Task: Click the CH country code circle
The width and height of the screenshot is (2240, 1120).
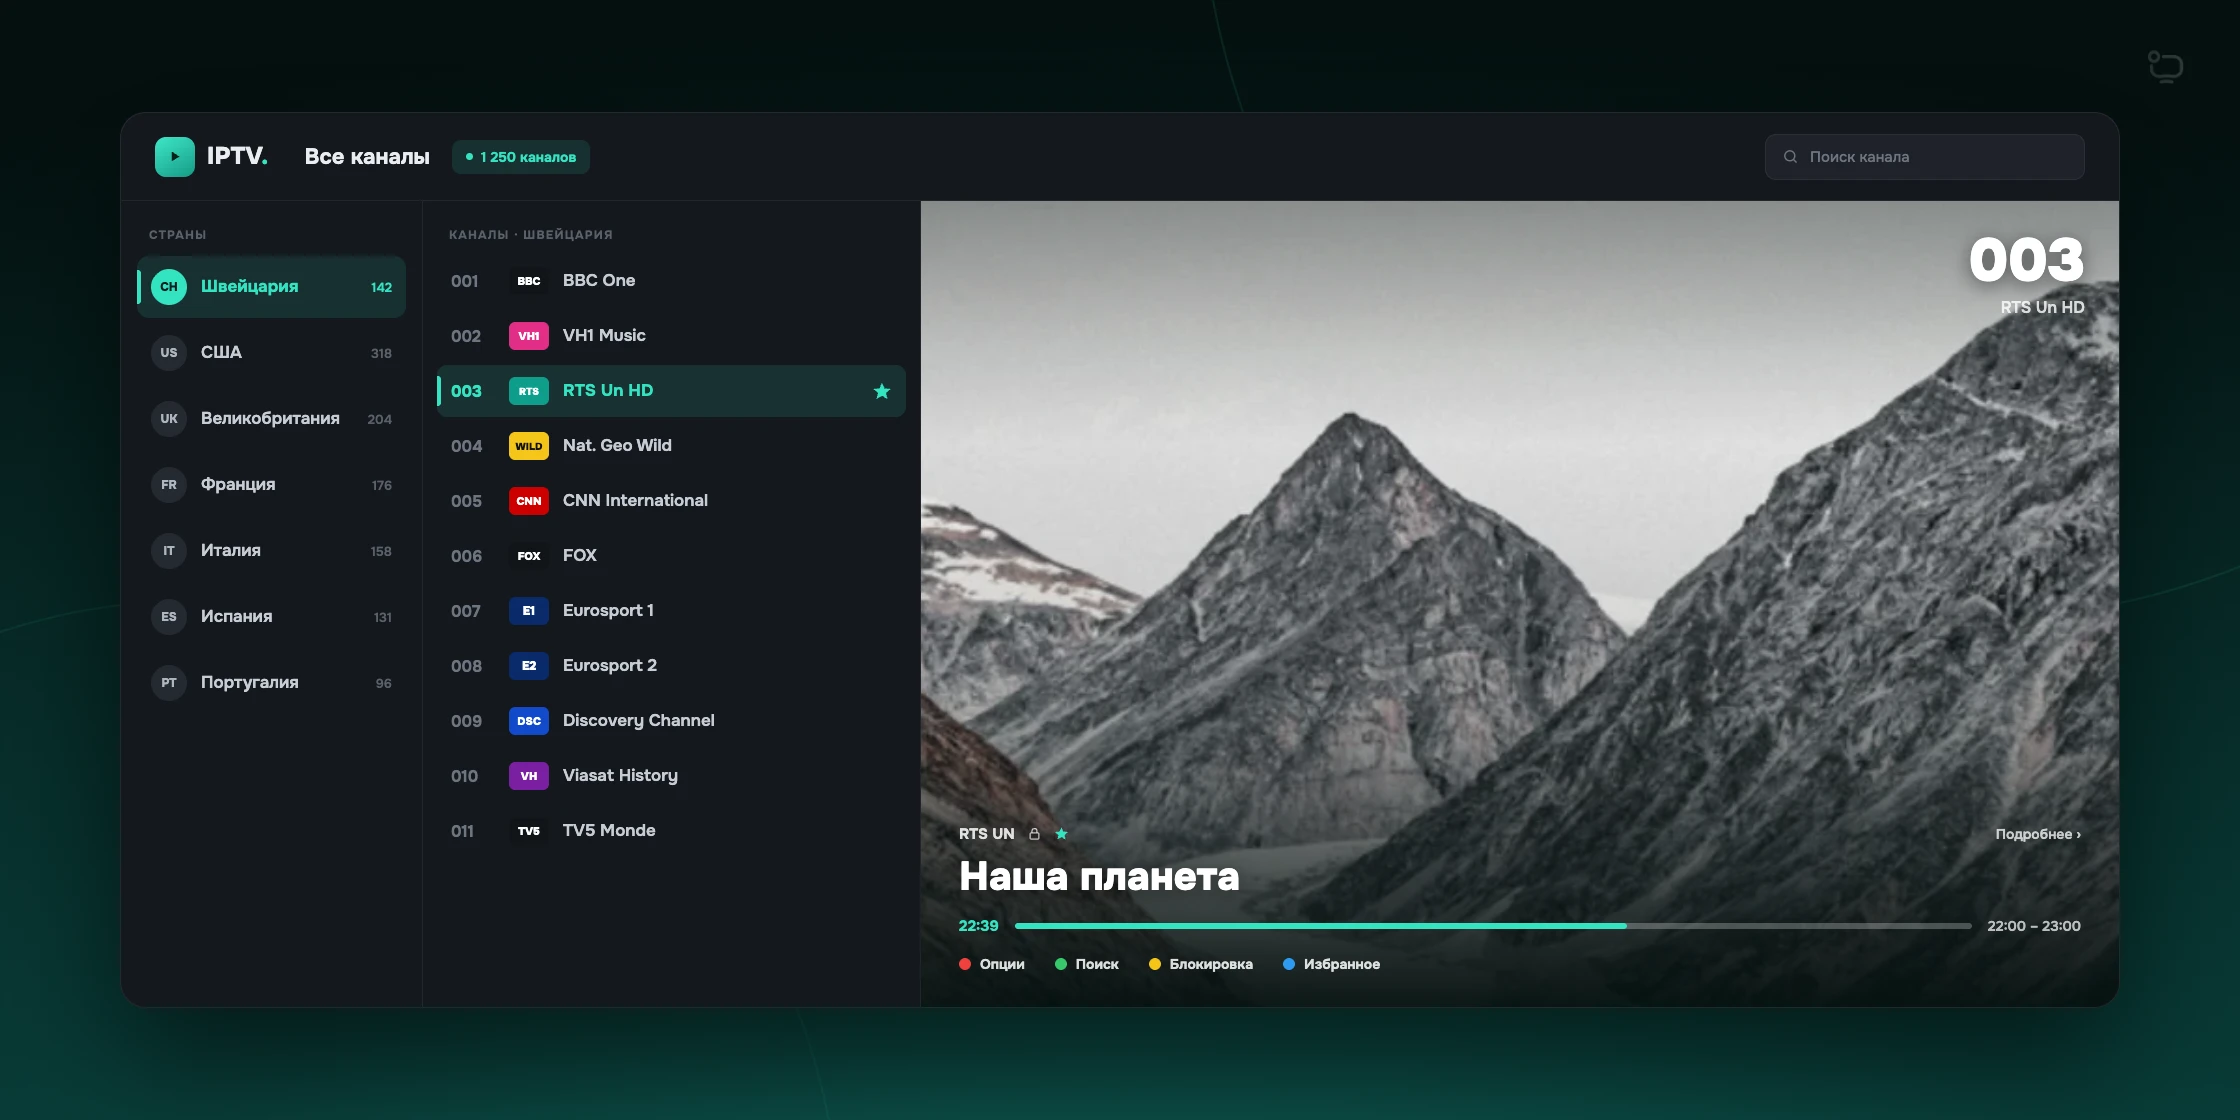Action: coord(169,287)
